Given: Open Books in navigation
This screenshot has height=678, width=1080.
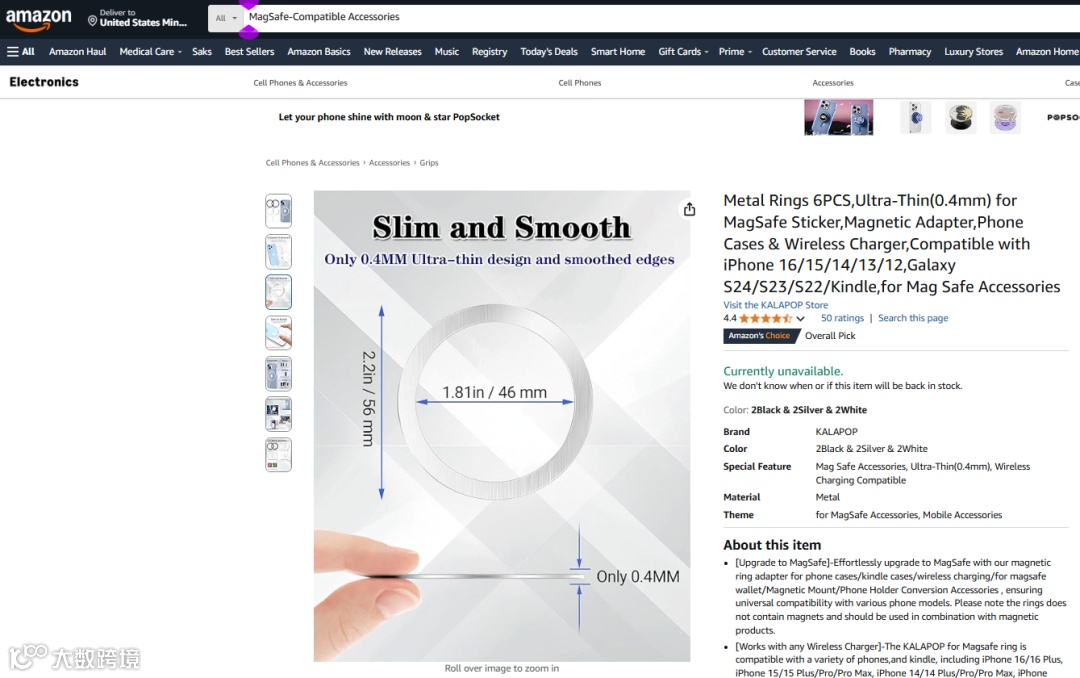Looking at the screenshot, I should point(862,52).
